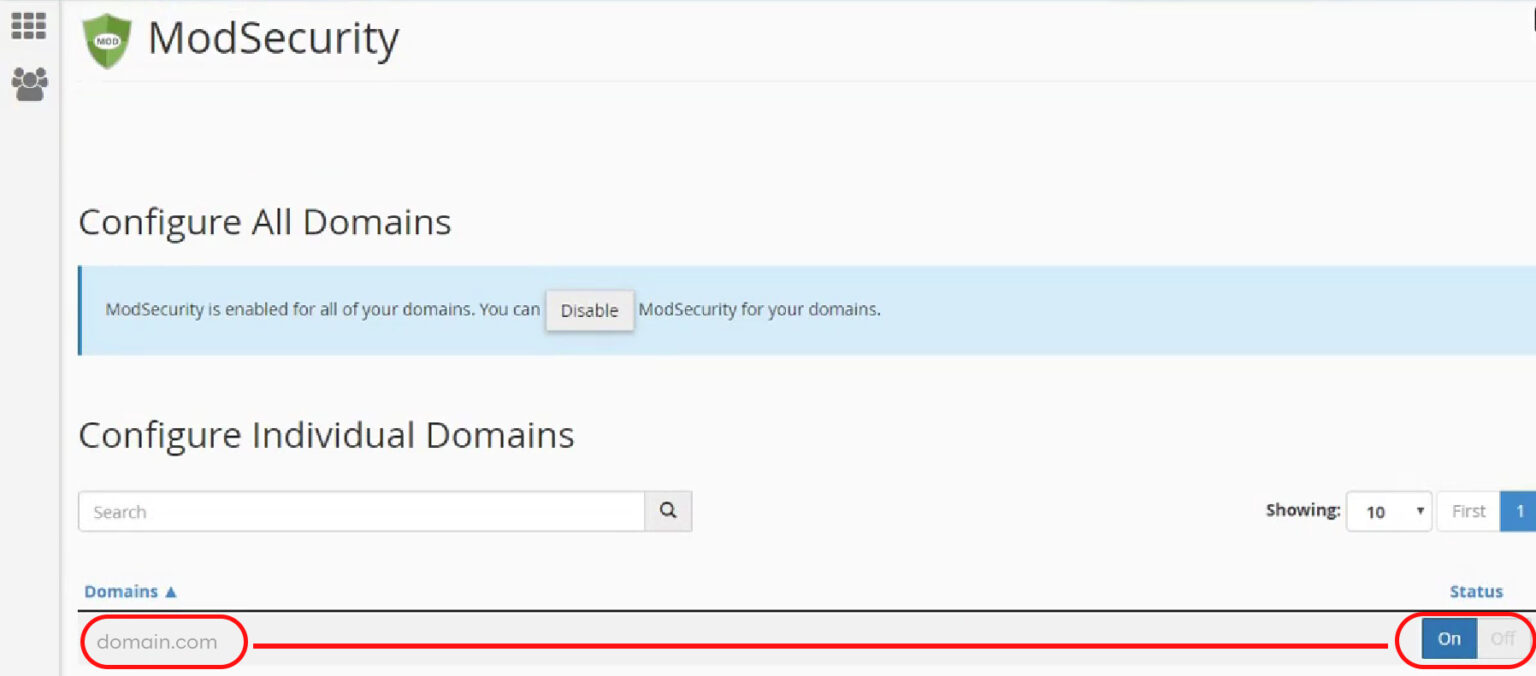Sort the list by Status column
Viewport: 1536px width, 676px height.
(1476, 591)
